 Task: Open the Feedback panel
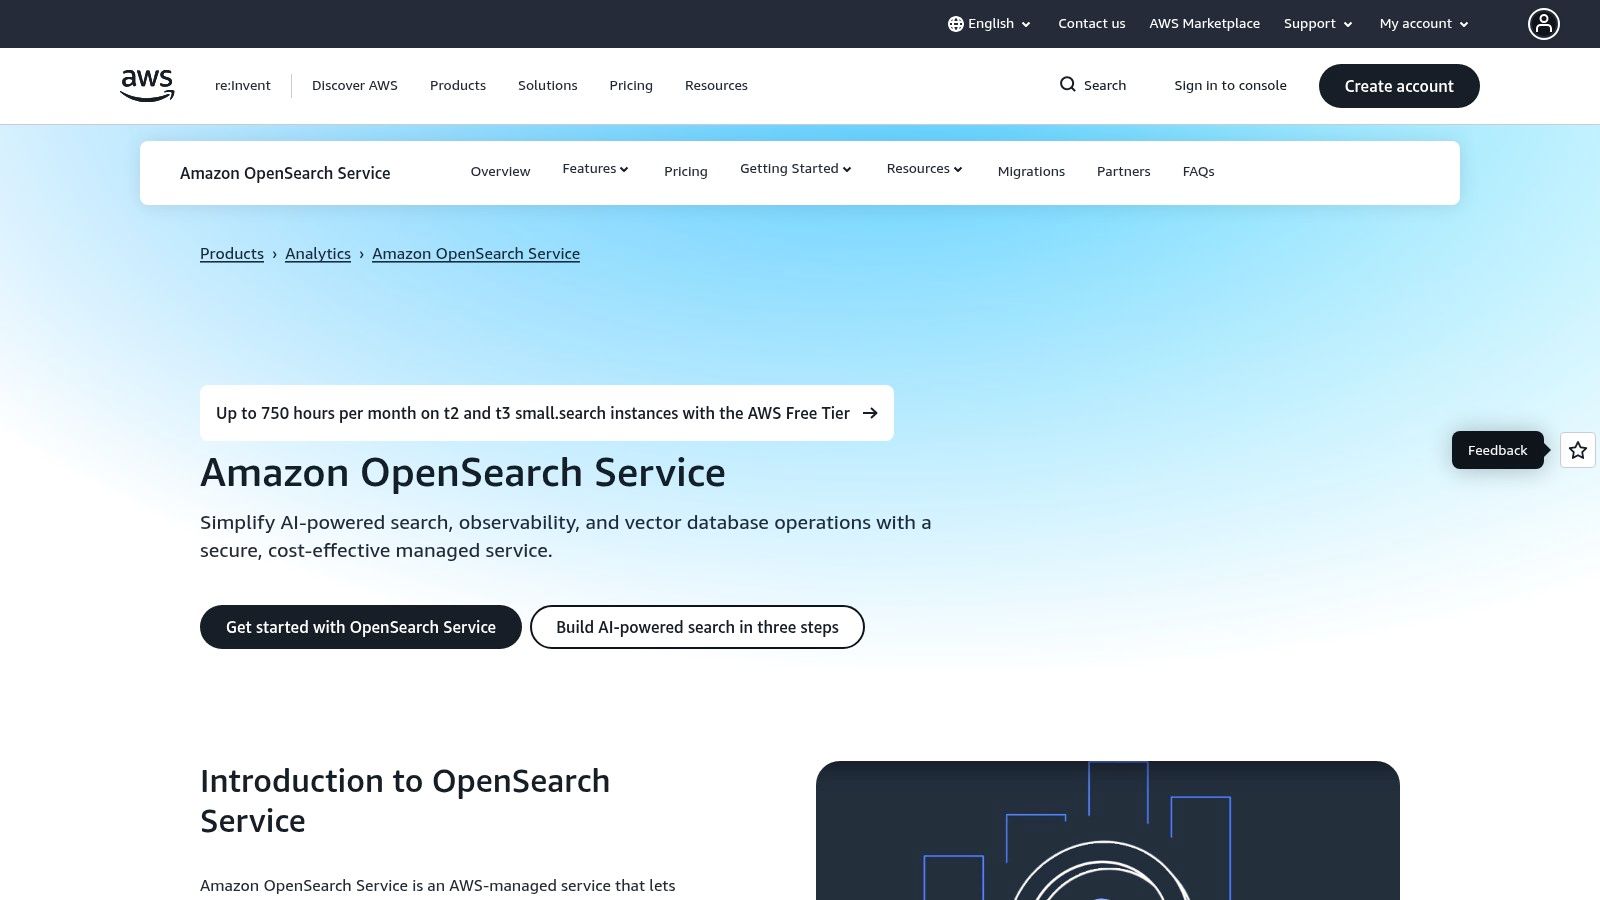pyautogui.click(x=1497, y=450)
